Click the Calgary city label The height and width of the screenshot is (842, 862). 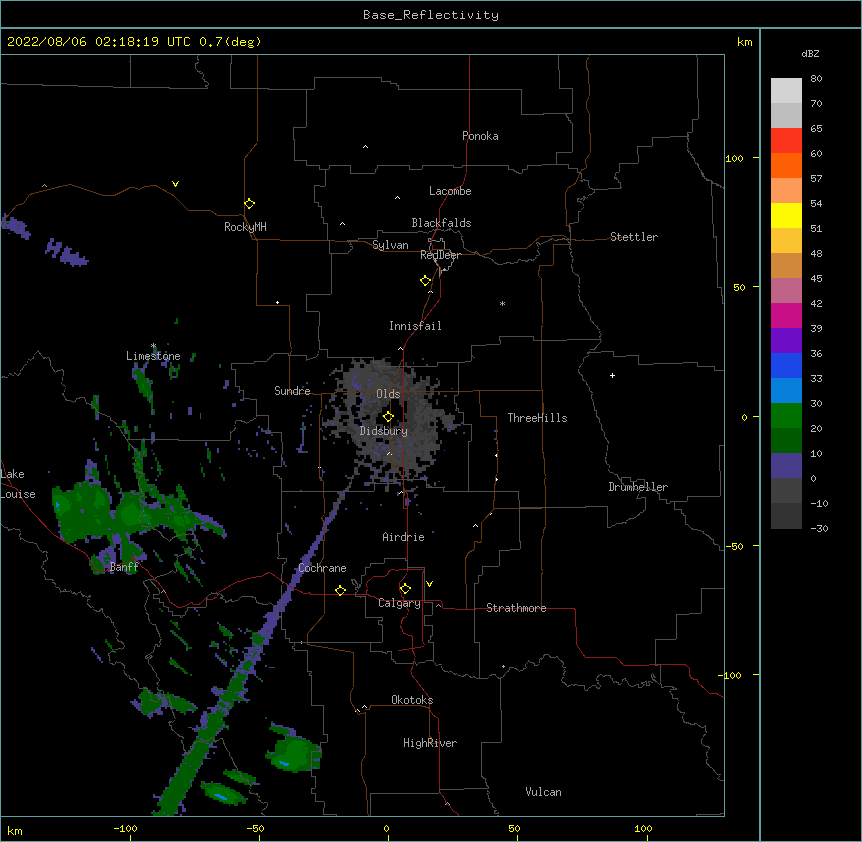click(399, 603)
